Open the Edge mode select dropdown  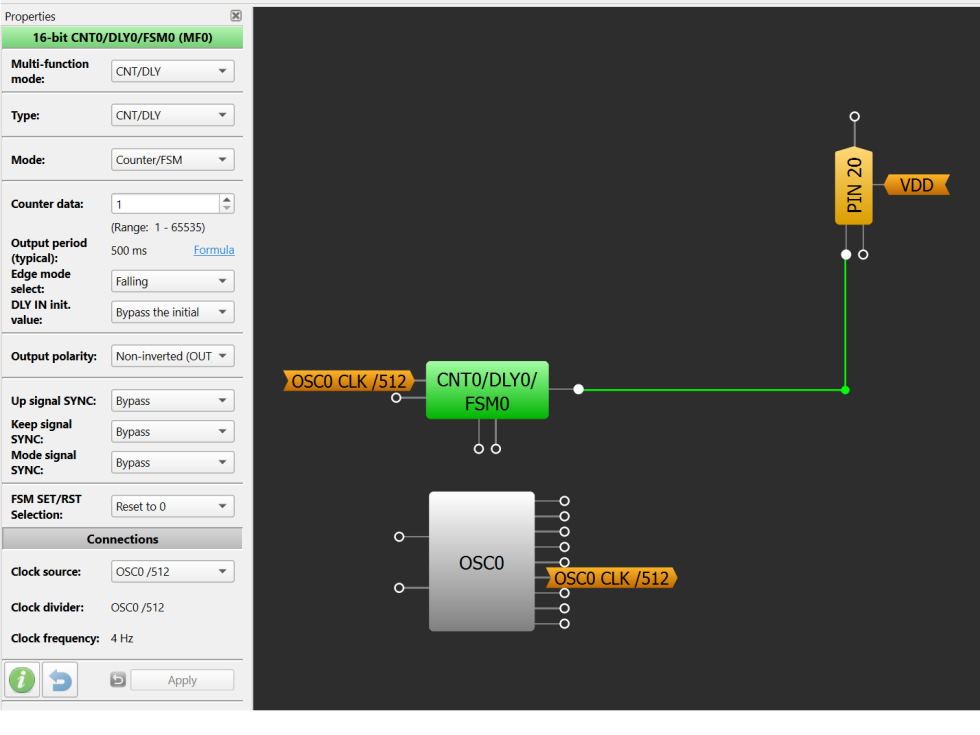click(172, 281)
